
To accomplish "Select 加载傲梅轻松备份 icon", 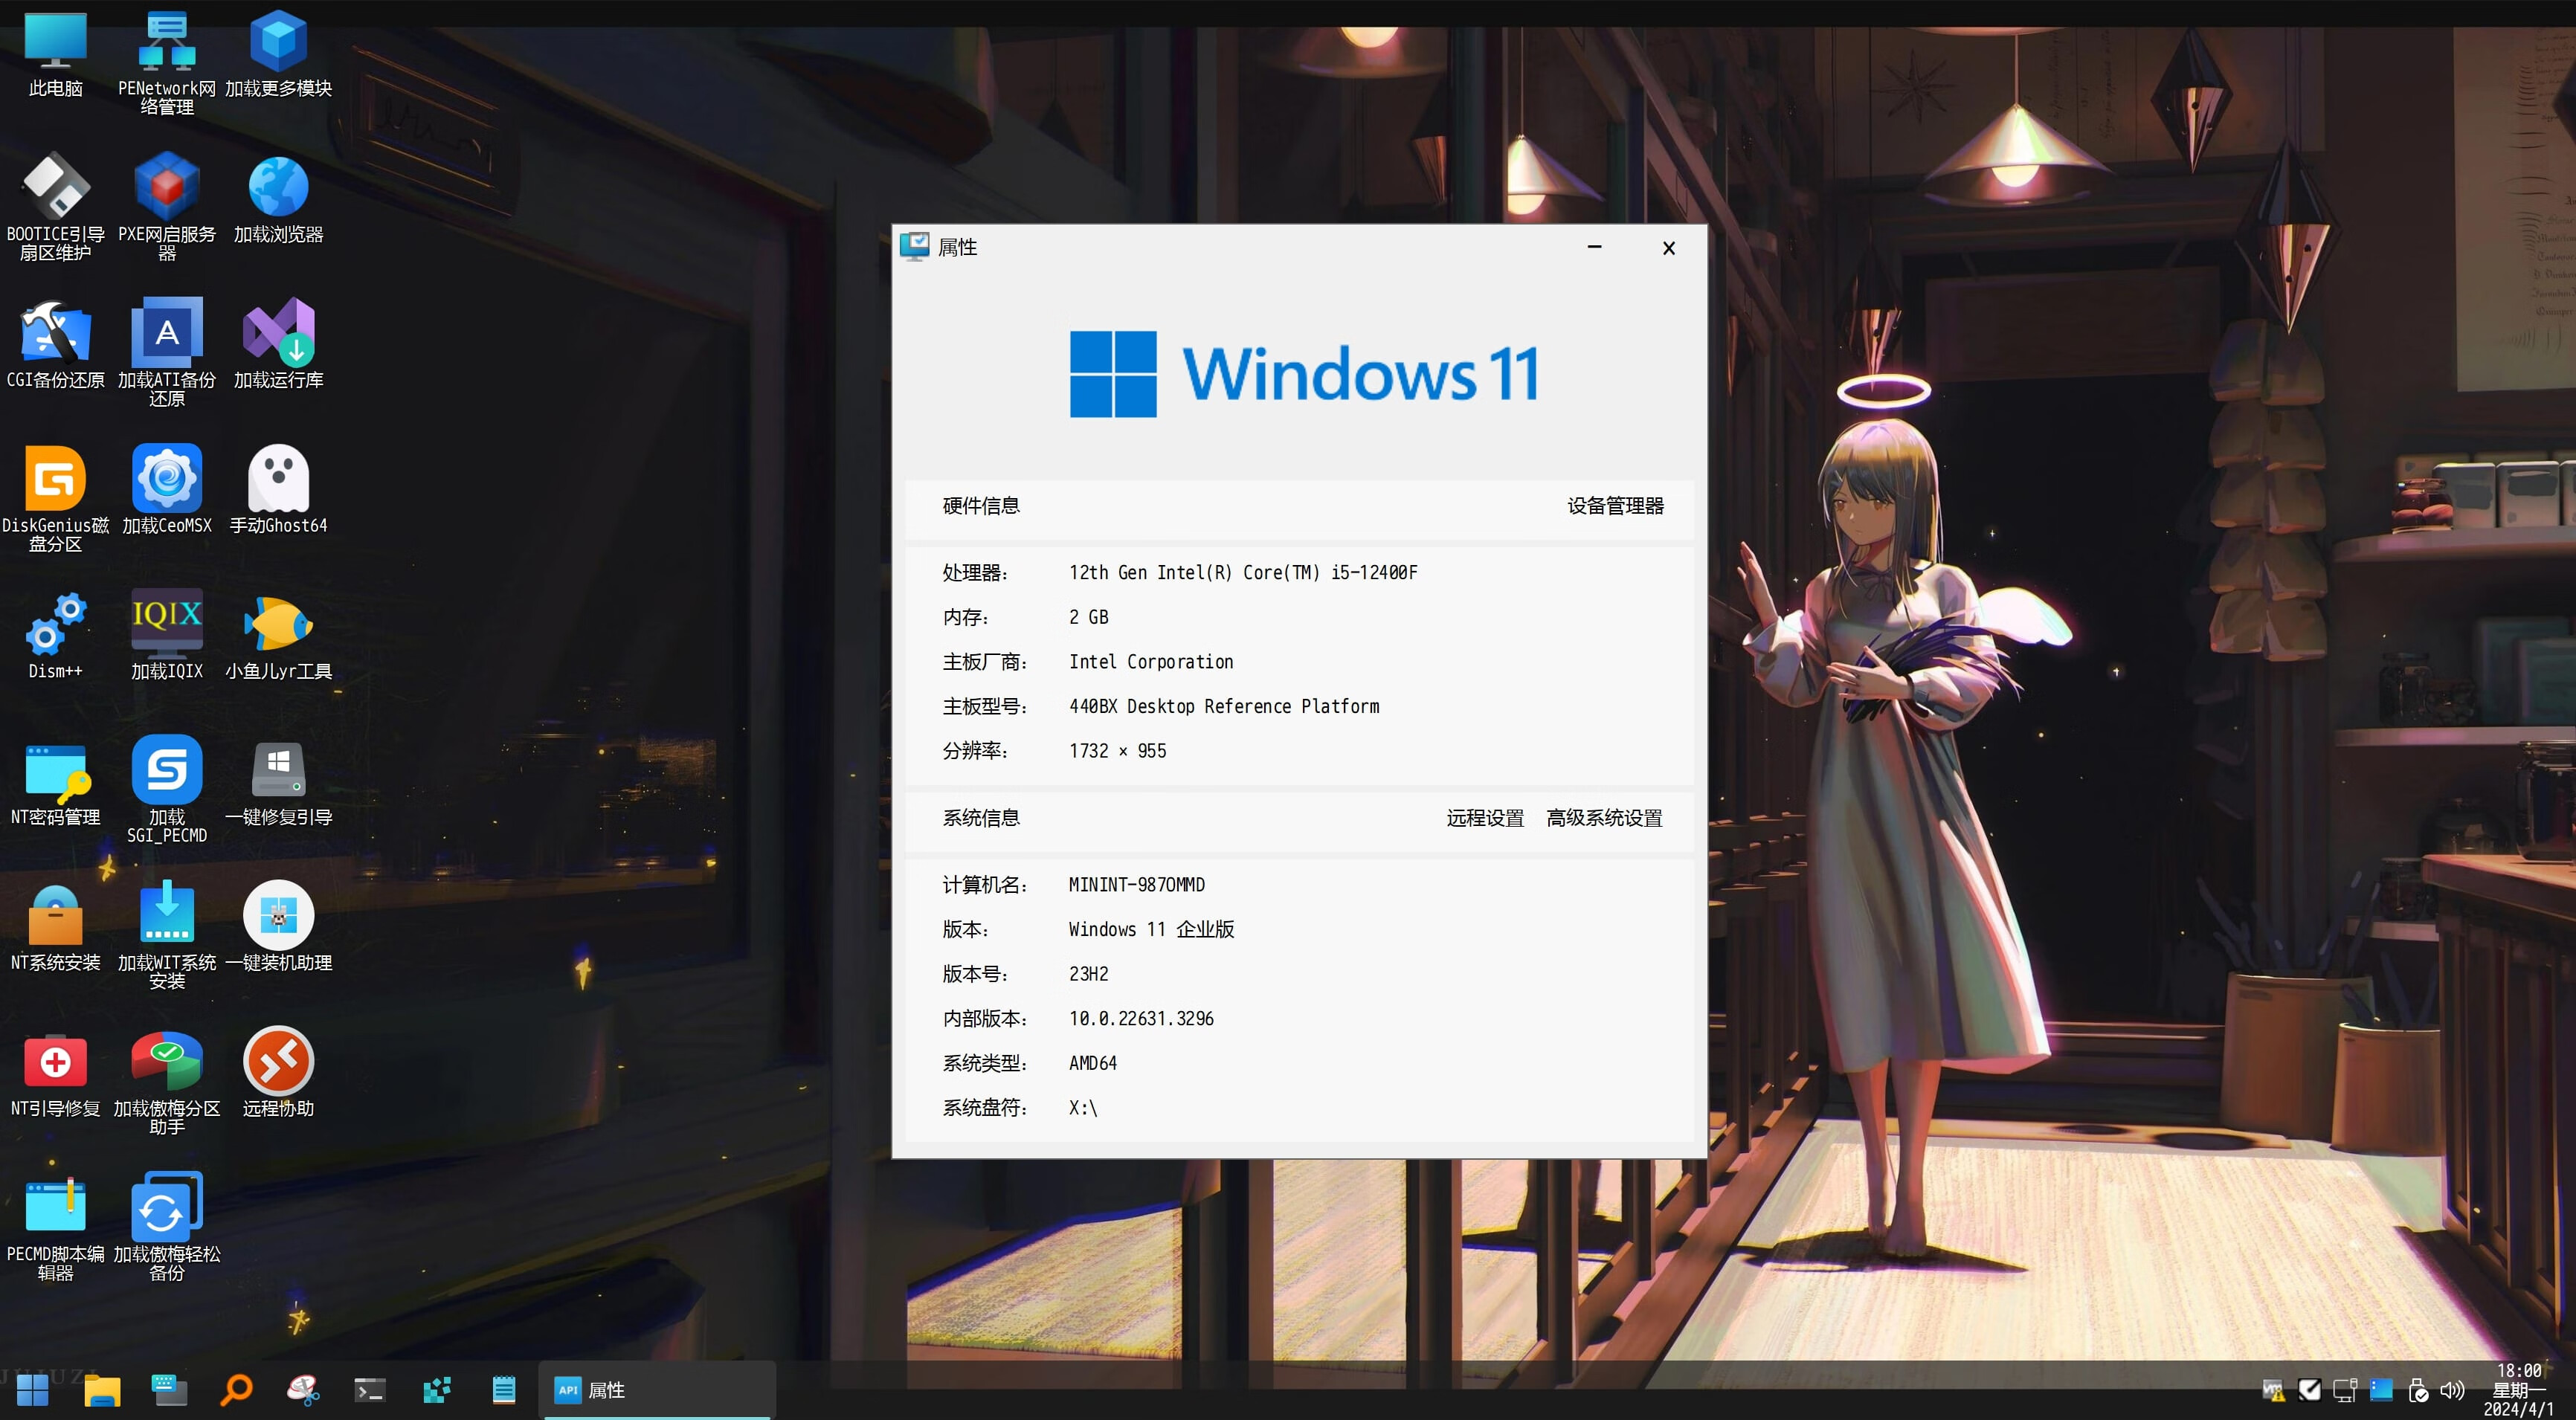I will (x=167, y=1227).
